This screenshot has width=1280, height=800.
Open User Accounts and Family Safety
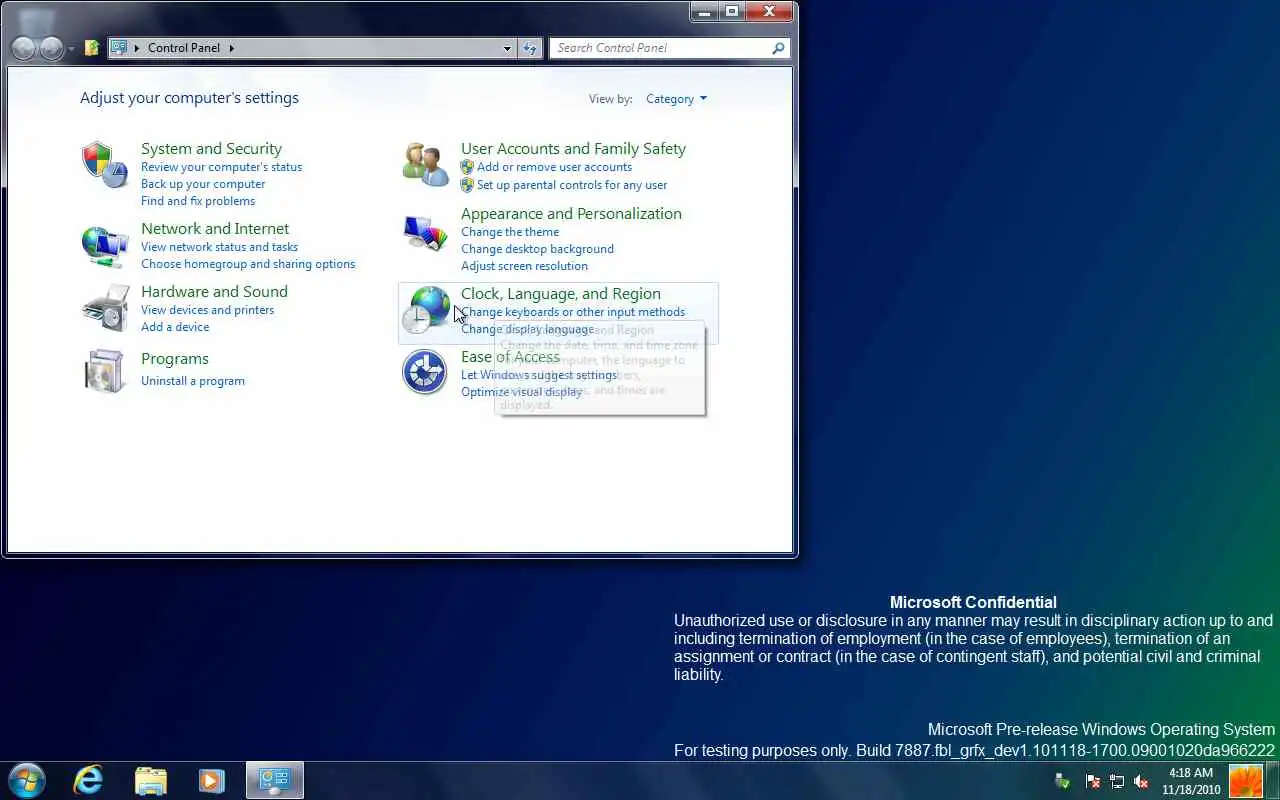tap(573, 149)
